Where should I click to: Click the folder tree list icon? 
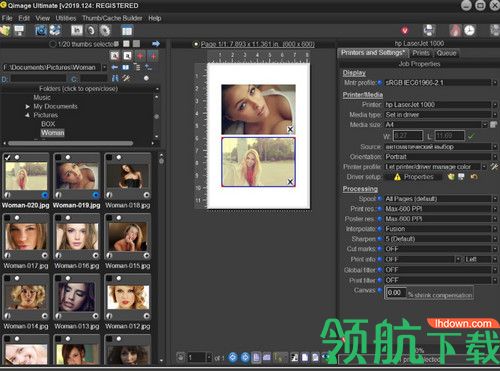point(137,67)
